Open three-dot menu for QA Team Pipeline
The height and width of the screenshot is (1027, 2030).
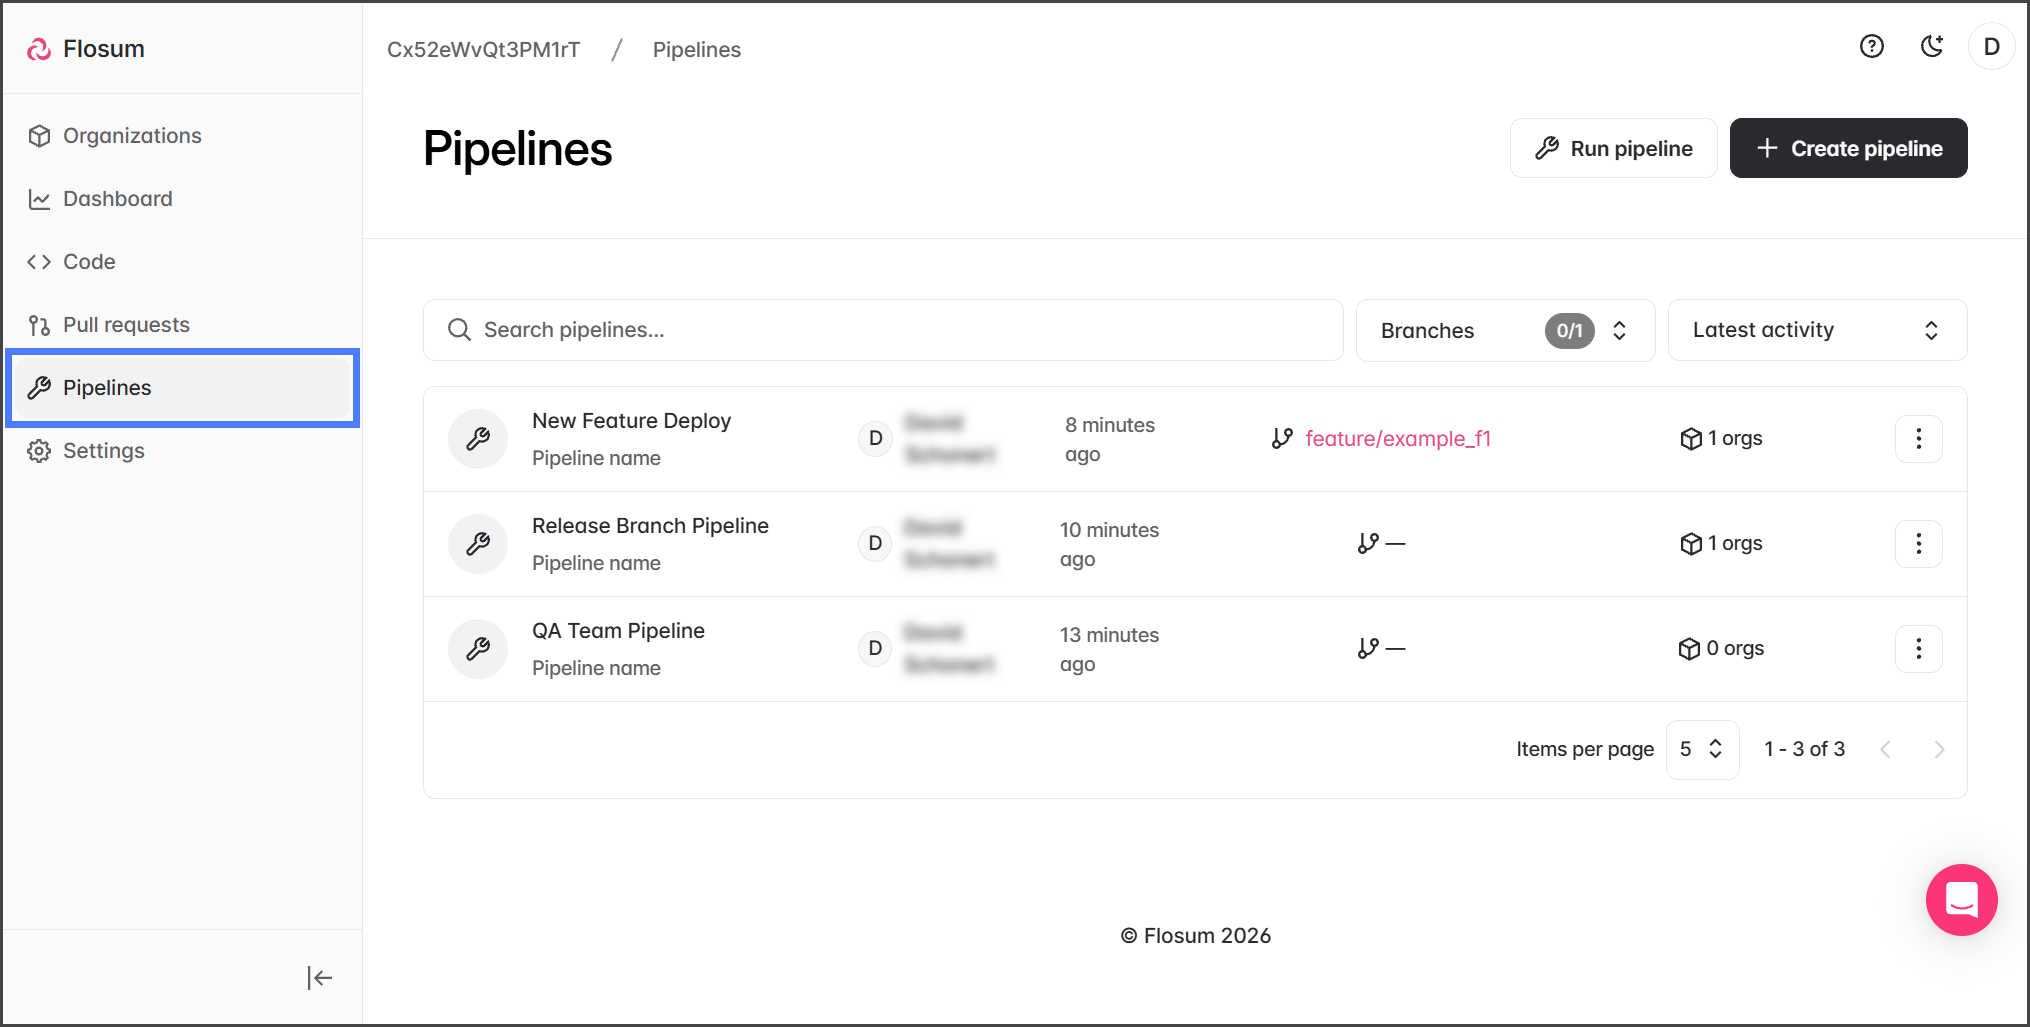point(1918,649)
